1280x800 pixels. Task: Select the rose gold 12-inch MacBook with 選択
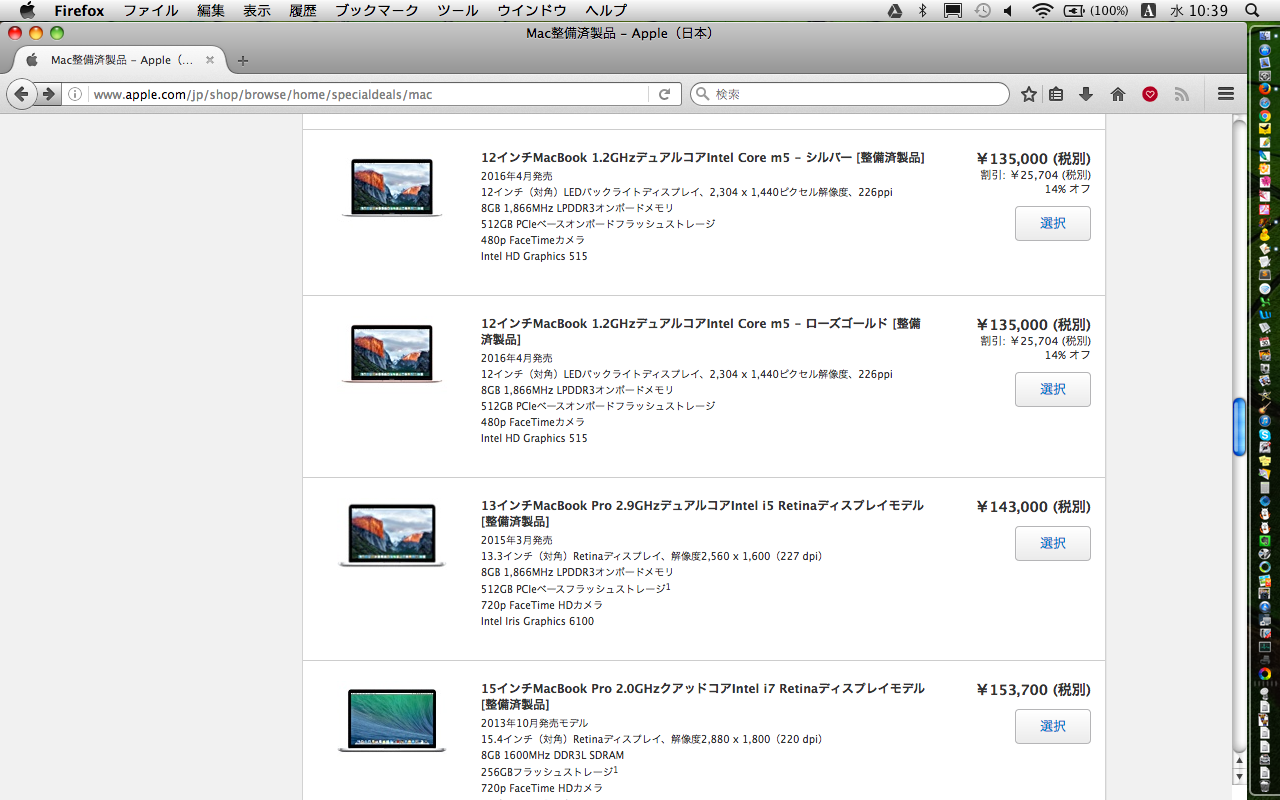tap(1052, 389)
